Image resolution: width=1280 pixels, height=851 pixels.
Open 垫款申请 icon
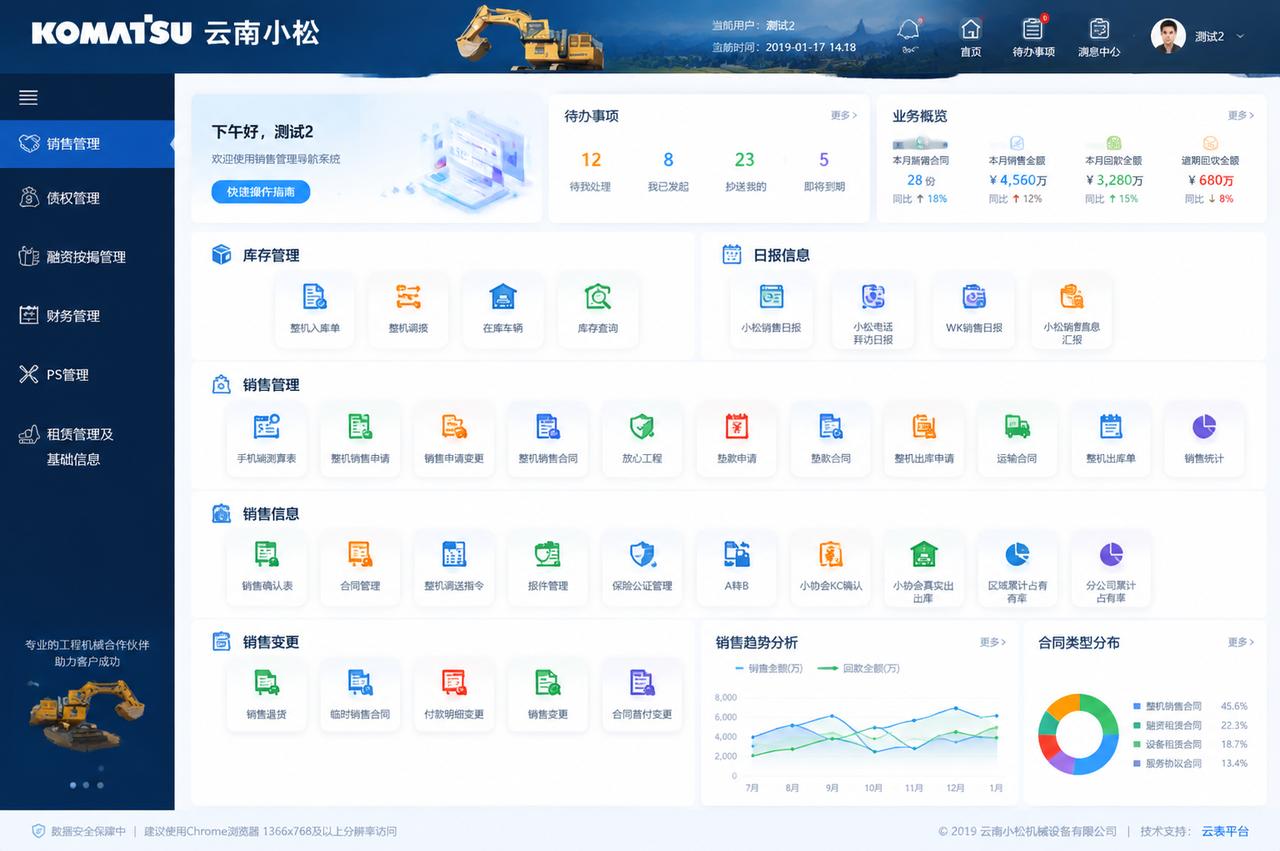[x=737, y=427]
